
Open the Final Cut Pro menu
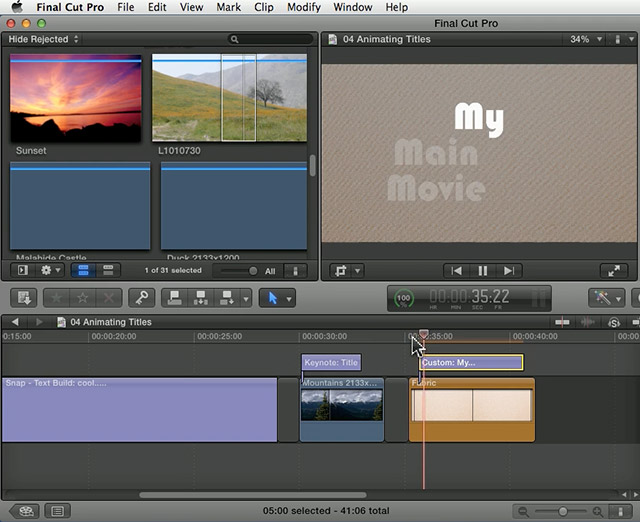pyautogui.click(x=70, y=7)
